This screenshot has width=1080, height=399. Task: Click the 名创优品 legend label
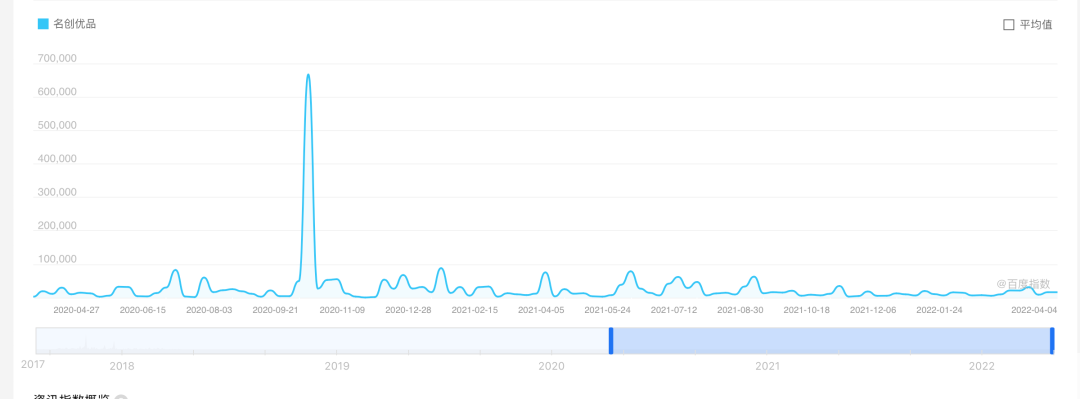pyautogui.click(x=74, y=24)
